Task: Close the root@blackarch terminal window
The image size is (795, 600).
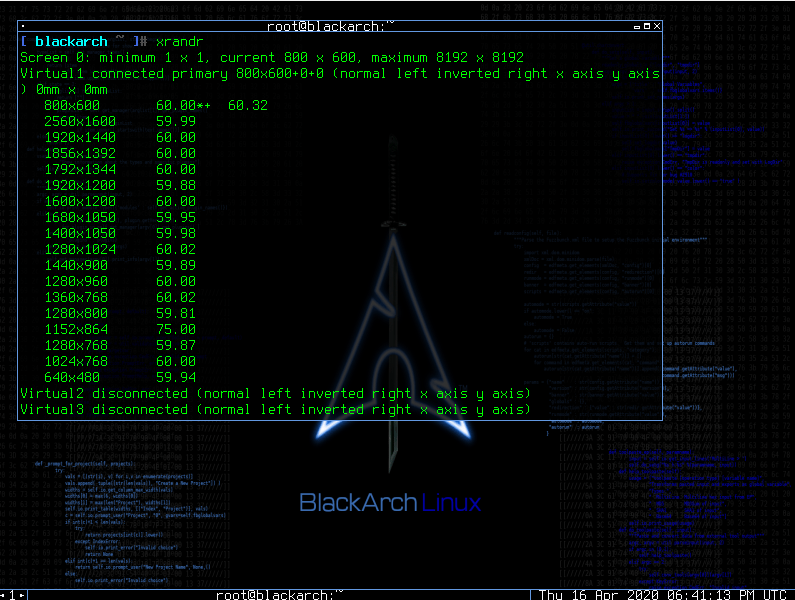Action: [657, 26]
